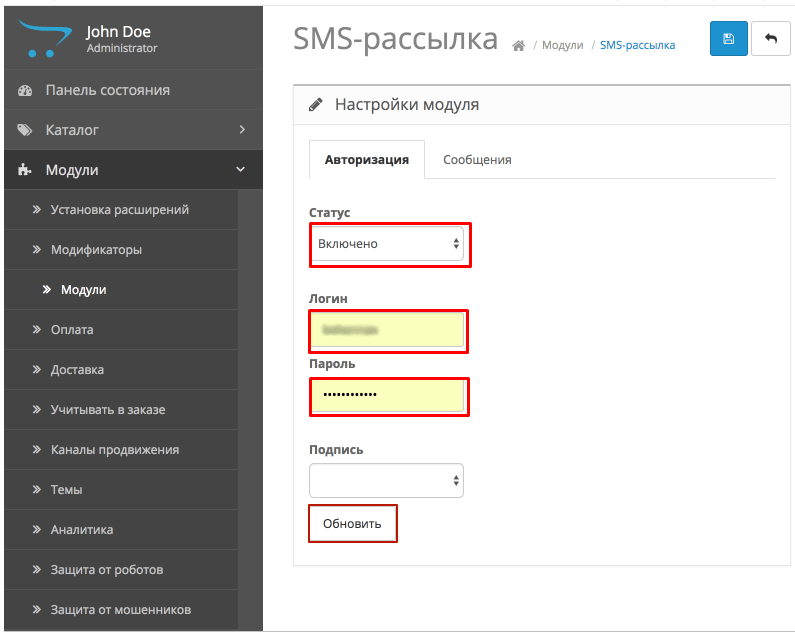Click the back arrow button
The width and height of the screenshot is (795, 636).
click(771, 39)
